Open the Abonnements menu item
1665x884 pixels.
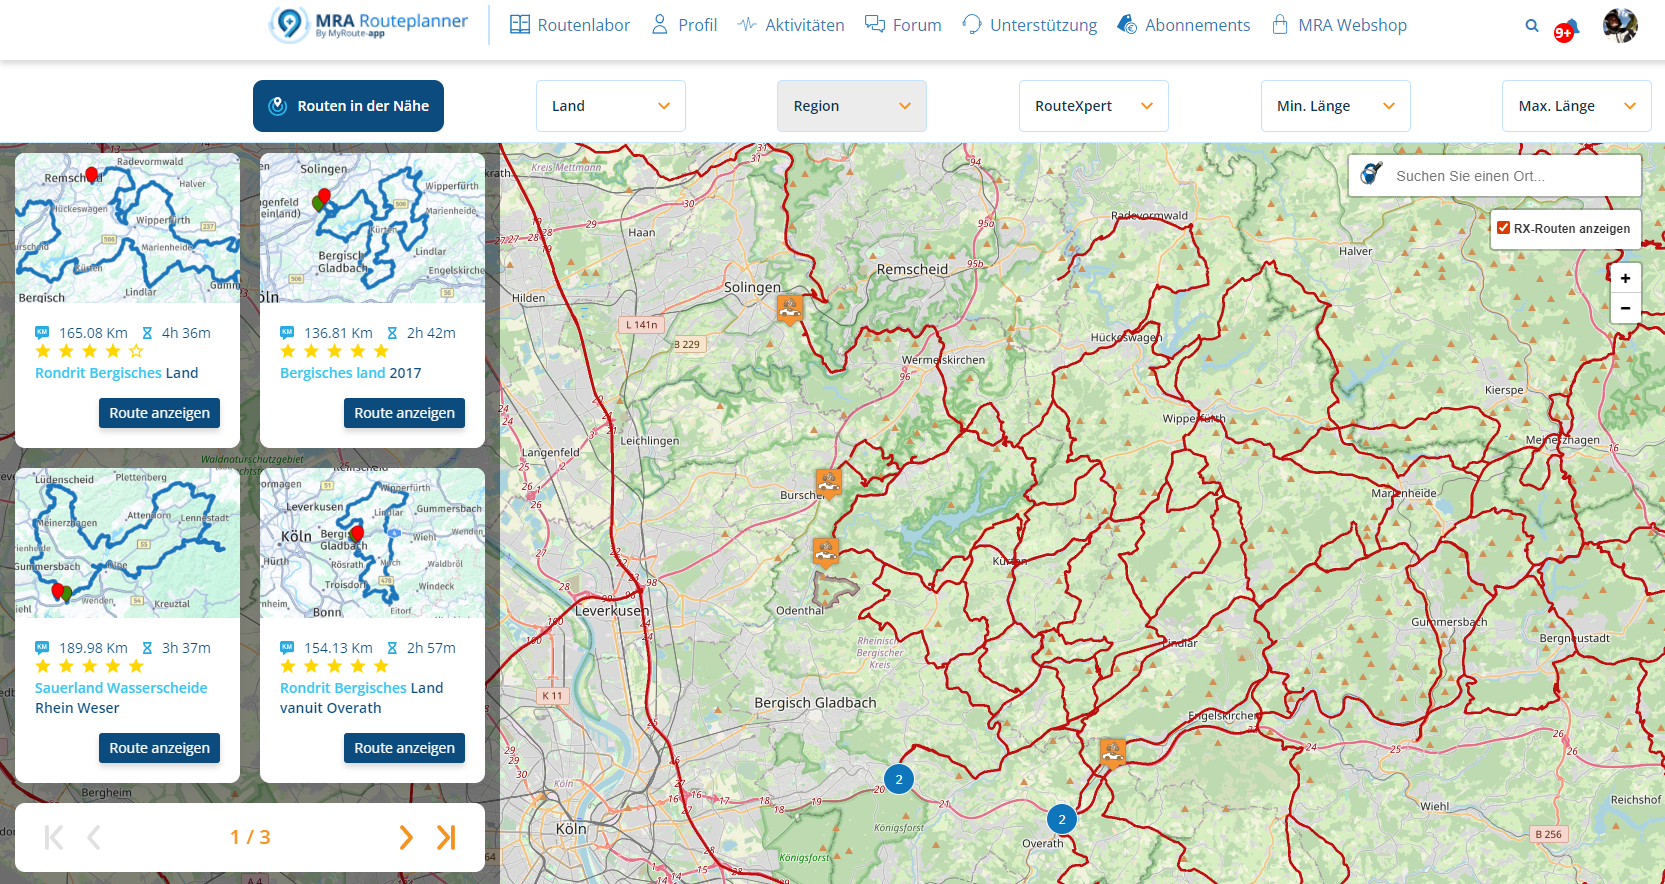[x=1183, y=25]
